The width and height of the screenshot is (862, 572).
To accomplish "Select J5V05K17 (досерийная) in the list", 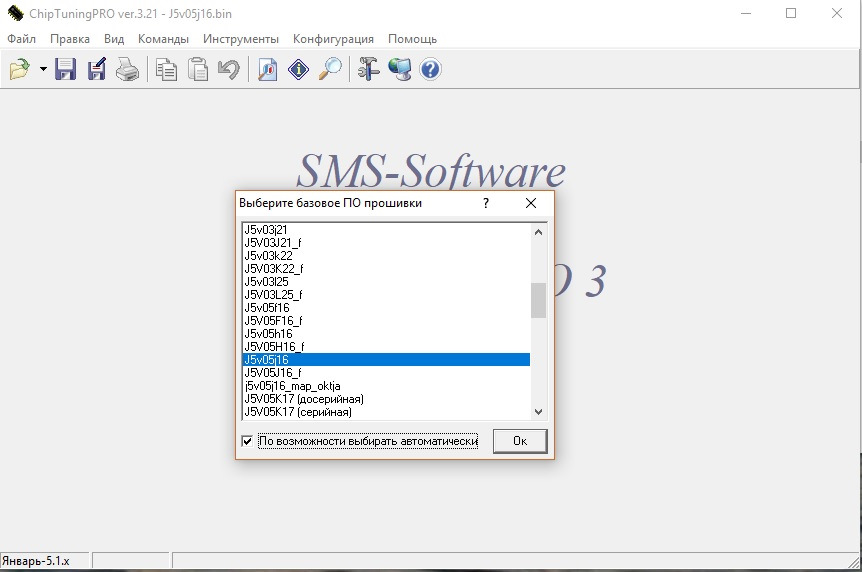I will pyautogui.click(x=386, y=399).
